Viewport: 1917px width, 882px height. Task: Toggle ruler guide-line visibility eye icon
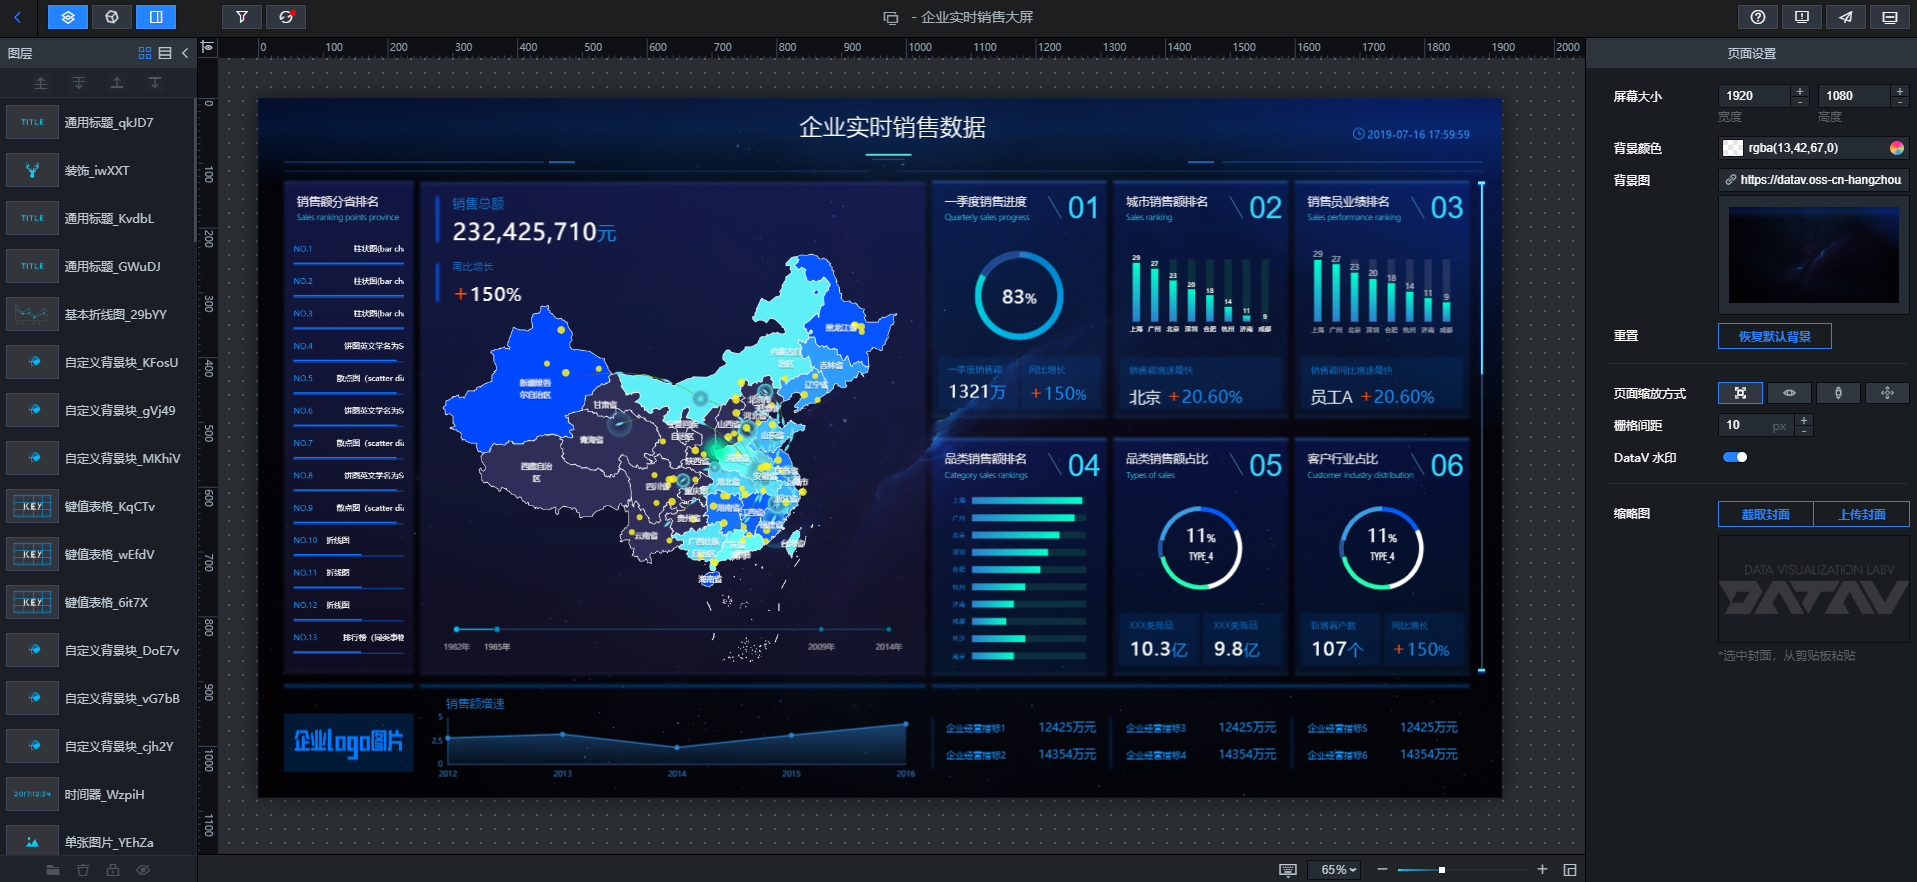coord(208,47)
